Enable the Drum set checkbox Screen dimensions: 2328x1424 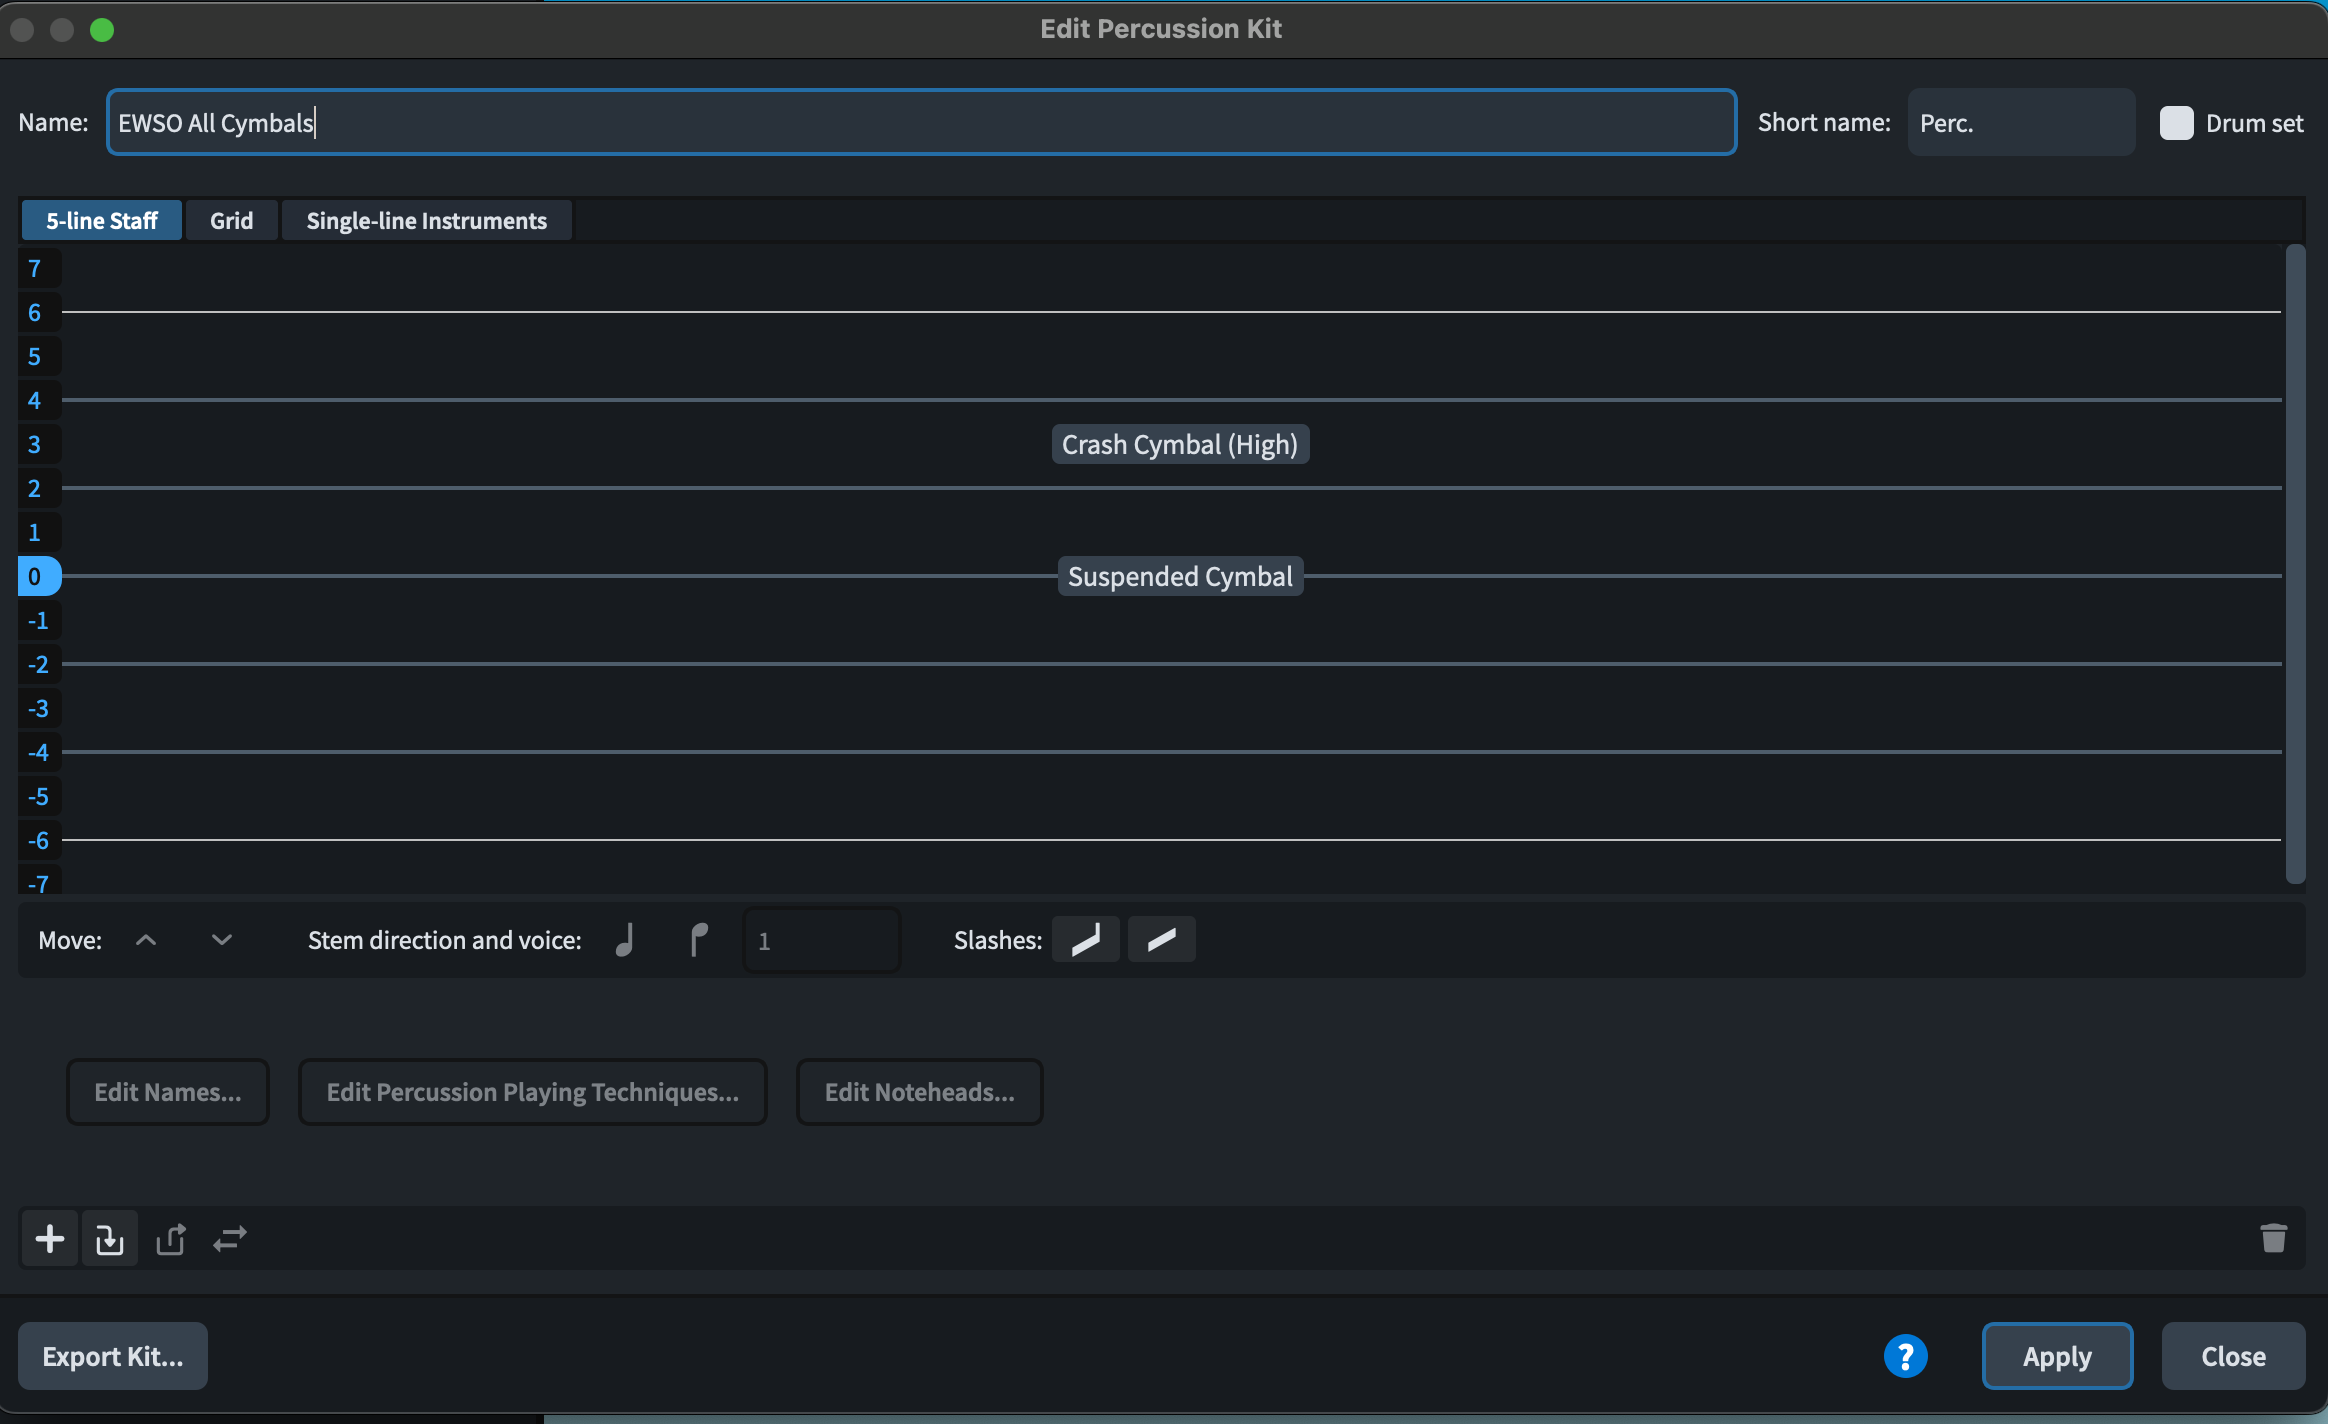point(2177,123)
